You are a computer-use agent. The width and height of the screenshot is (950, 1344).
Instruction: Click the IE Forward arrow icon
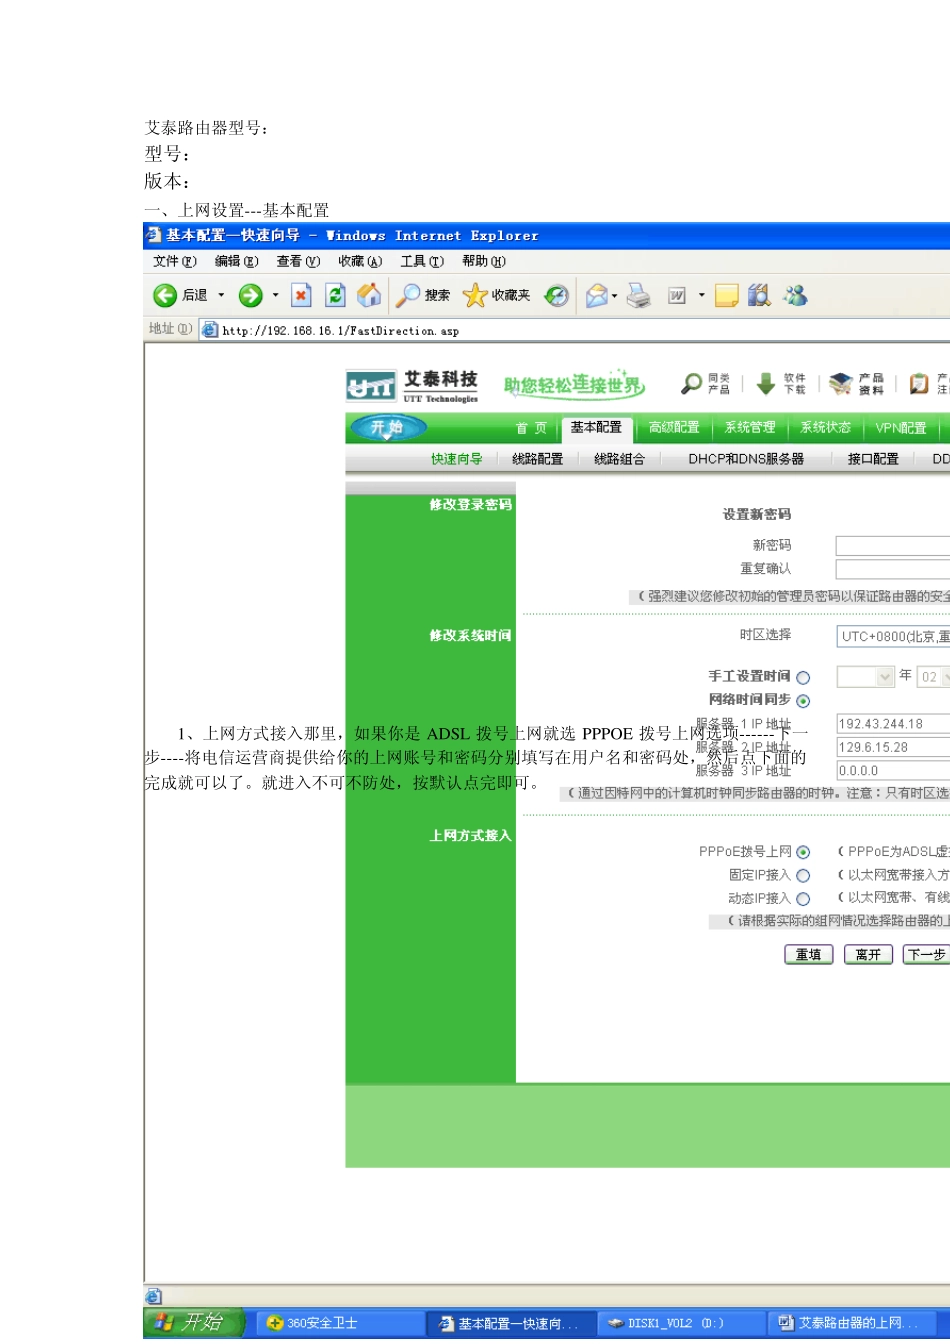click(x=250, y=295)
